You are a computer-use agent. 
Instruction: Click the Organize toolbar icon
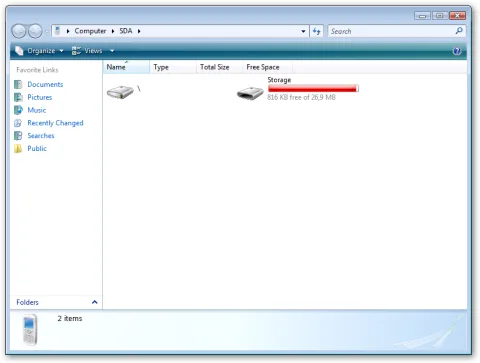[19, 51]
